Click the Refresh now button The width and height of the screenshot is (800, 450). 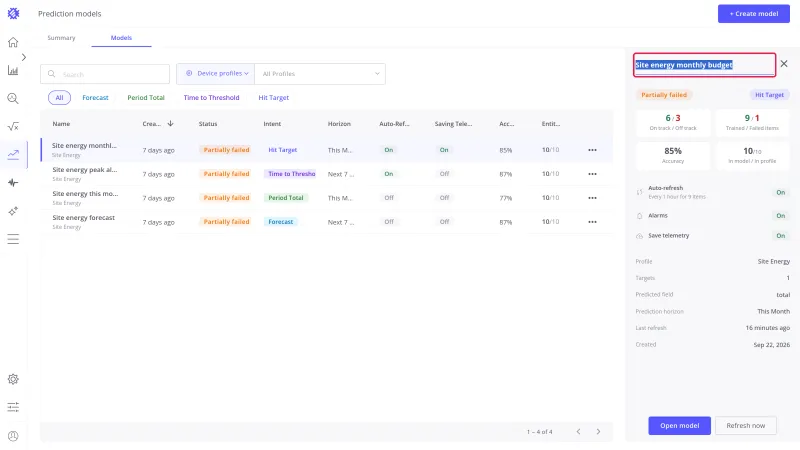[745, 426]
